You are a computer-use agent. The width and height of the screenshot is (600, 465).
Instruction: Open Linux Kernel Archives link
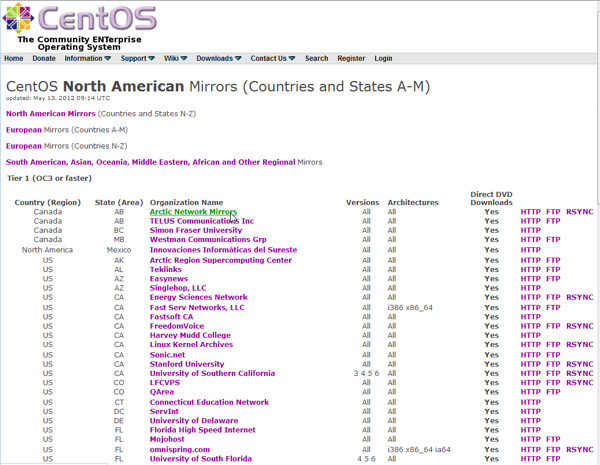click(x=191, y=344)
